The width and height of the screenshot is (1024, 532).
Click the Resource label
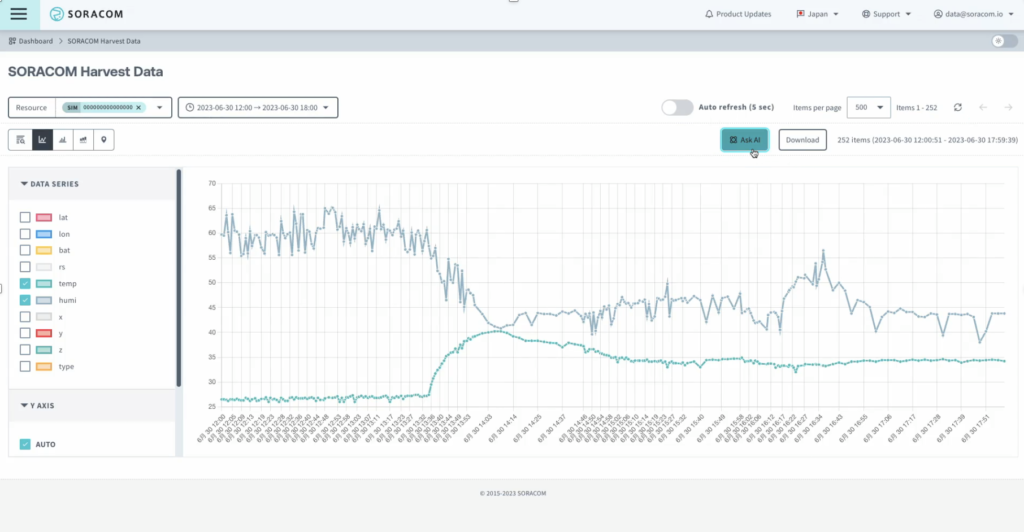pyautogui.click(x=31, y=108)
